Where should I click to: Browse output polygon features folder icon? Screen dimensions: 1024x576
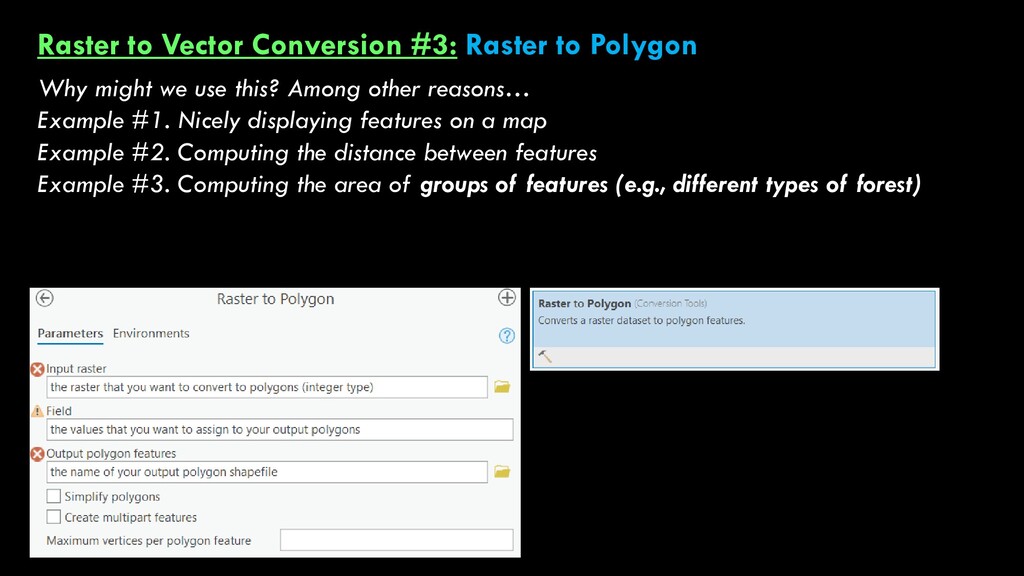(502, 472)
